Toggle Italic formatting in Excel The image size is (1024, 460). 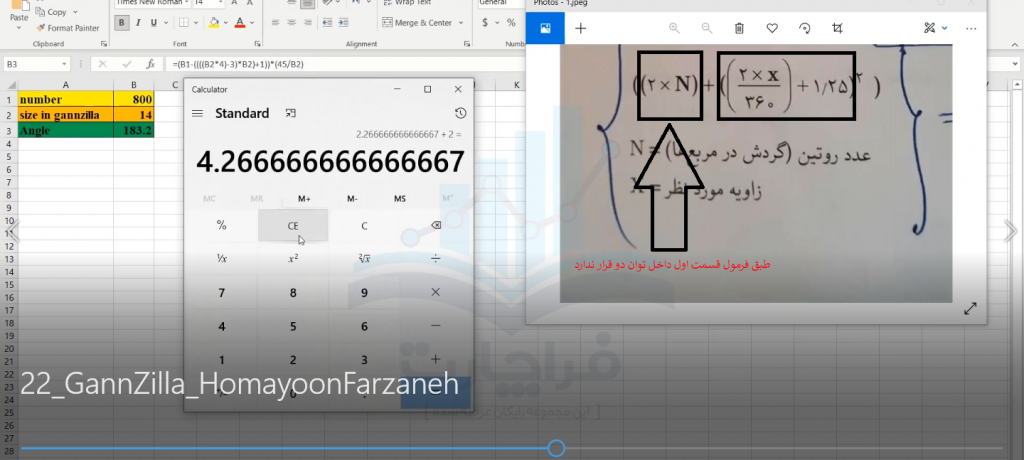(x=138, y=23)
